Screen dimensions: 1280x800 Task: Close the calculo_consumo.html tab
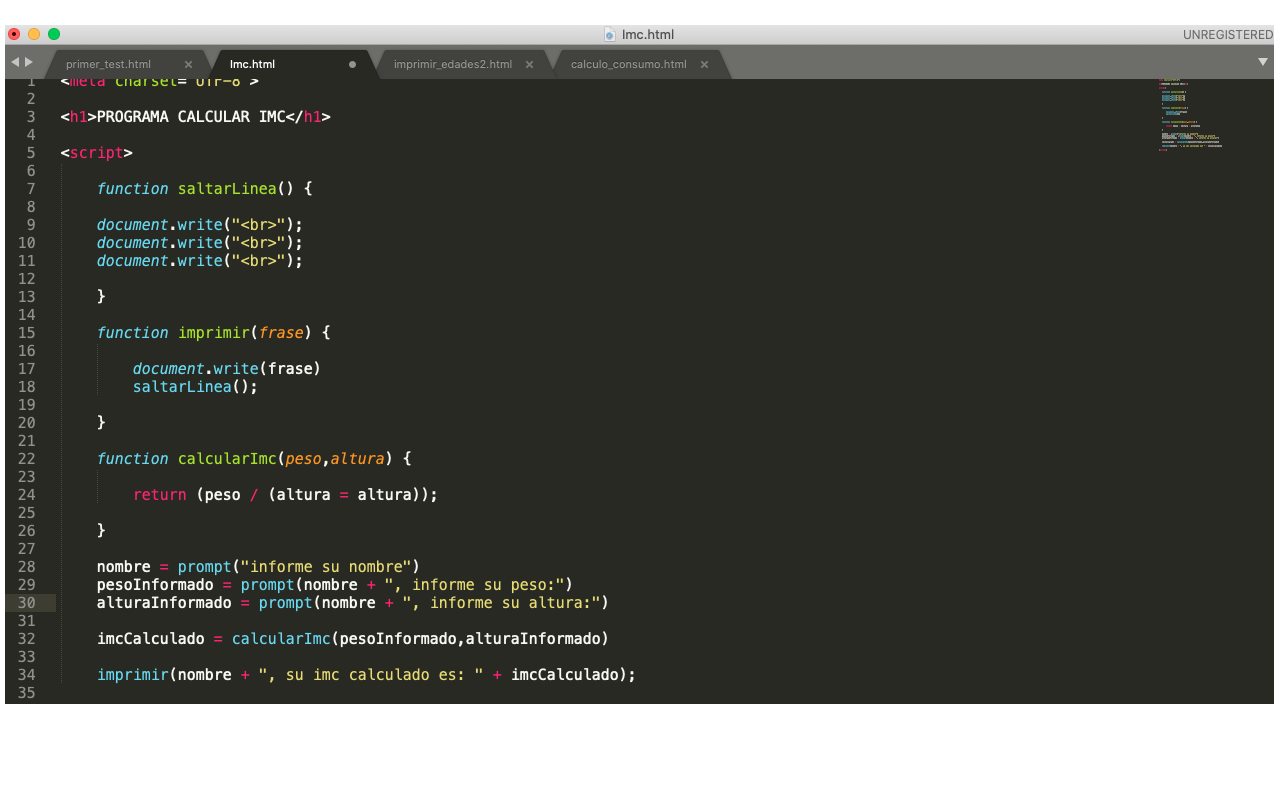[x=704, y=64]
